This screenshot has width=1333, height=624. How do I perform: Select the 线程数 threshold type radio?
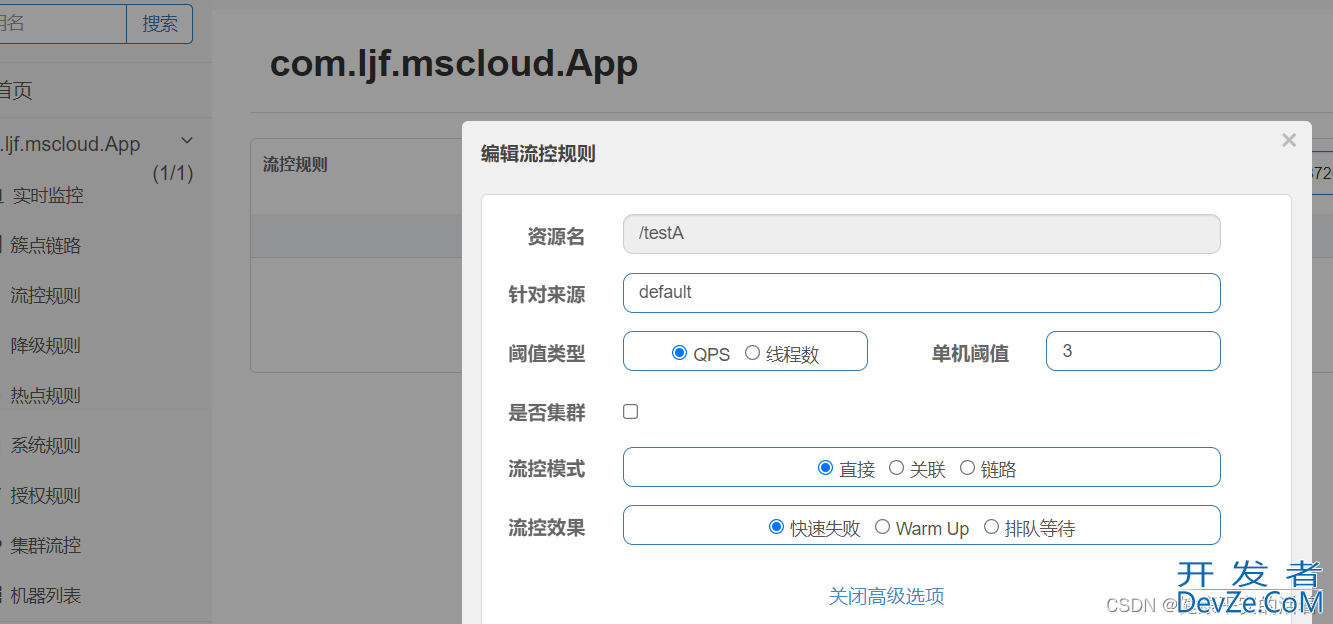tap(752, 353)
